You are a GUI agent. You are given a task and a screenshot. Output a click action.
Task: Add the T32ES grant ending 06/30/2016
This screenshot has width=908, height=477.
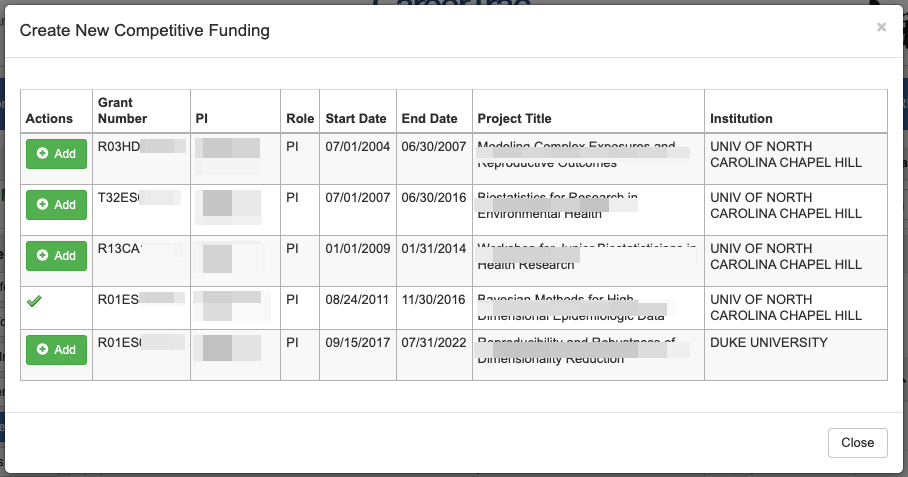click(x=56, y=205)
